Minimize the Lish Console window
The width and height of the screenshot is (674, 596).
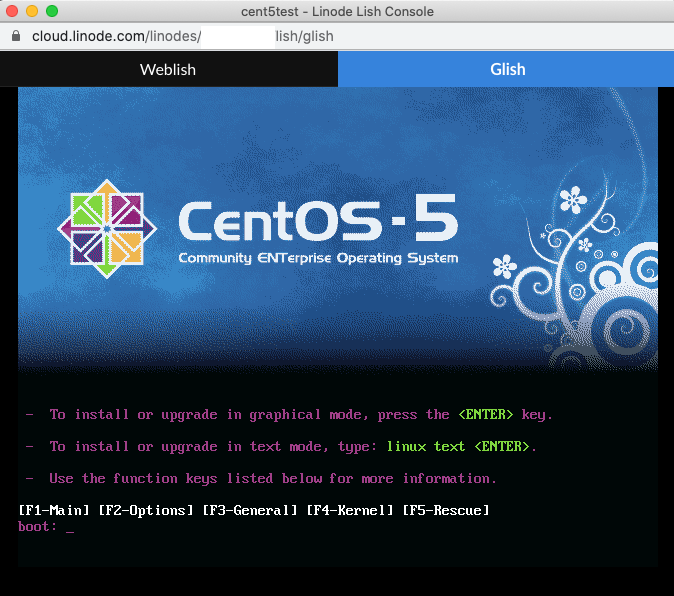(x=32, y=11)
